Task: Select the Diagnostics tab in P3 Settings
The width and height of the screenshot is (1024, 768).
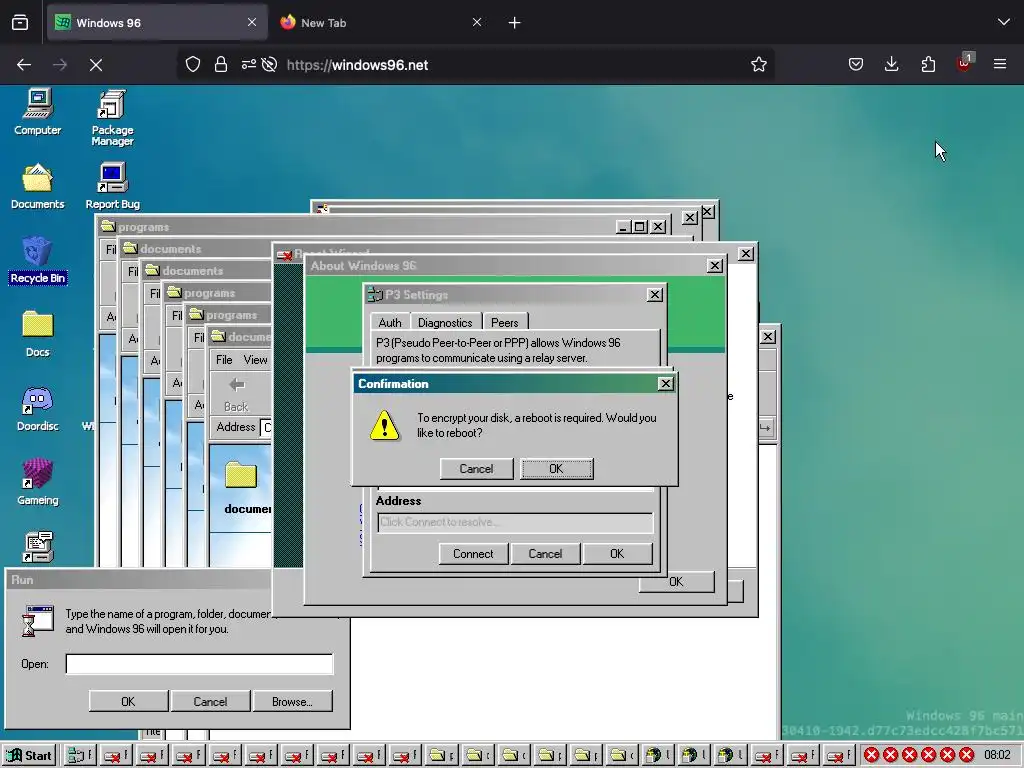Action: pos(445,323)
